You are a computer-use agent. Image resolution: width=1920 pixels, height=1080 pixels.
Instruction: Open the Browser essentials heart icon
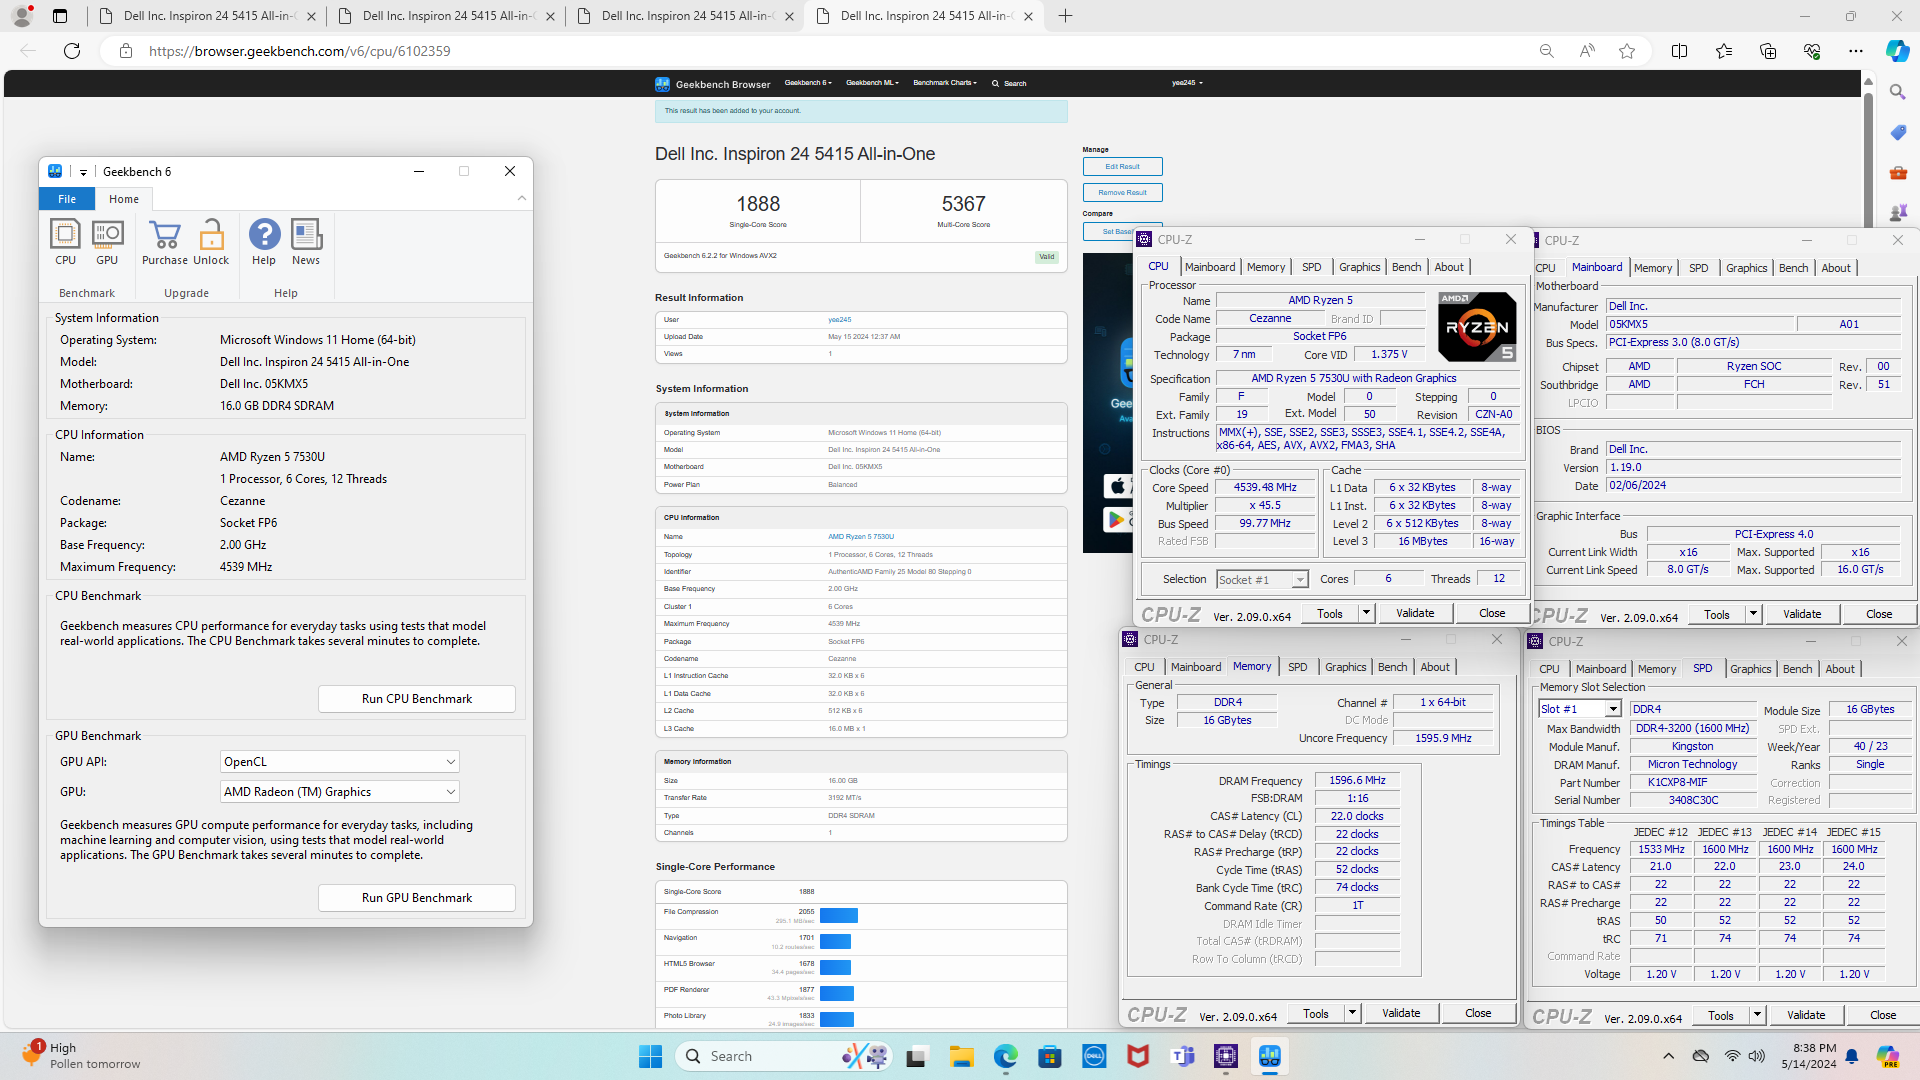[x=1812, y=51]
